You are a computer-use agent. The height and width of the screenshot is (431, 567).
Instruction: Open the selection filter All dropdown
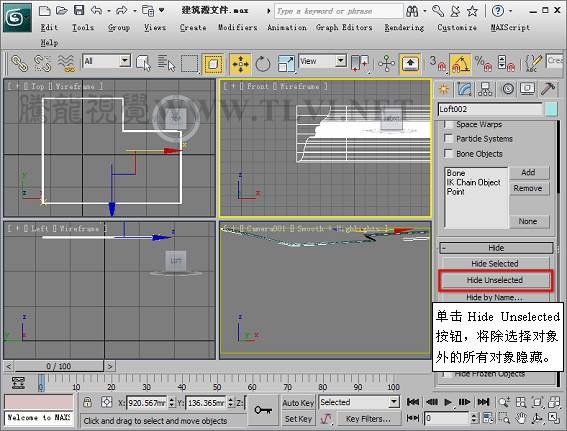(125, 60)
